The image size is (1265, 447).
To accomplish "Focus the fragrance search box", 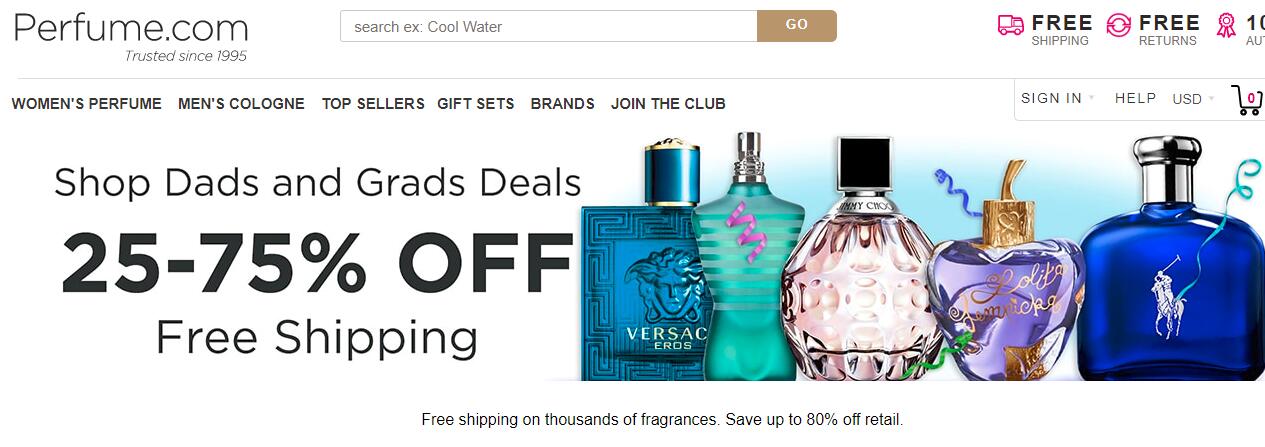I will [x=549, y=26].
